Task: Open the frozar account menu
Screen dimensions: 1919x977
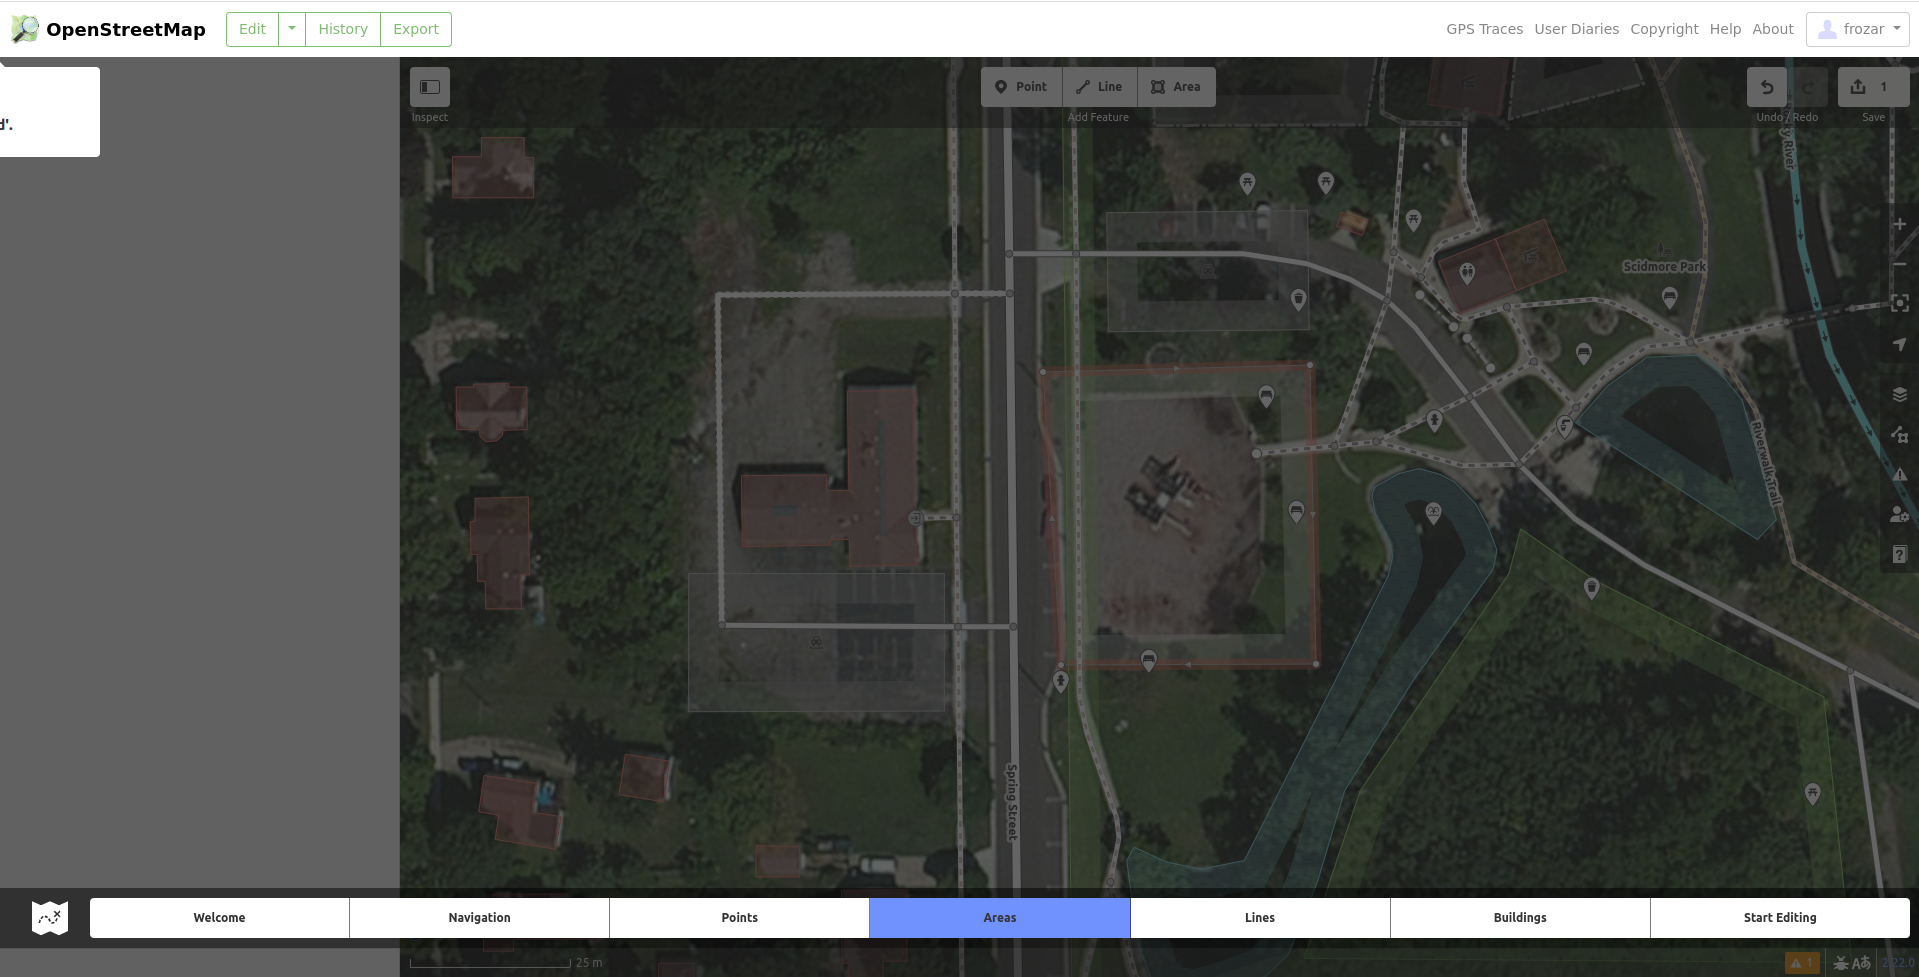Action: (x=1857, y=29)
